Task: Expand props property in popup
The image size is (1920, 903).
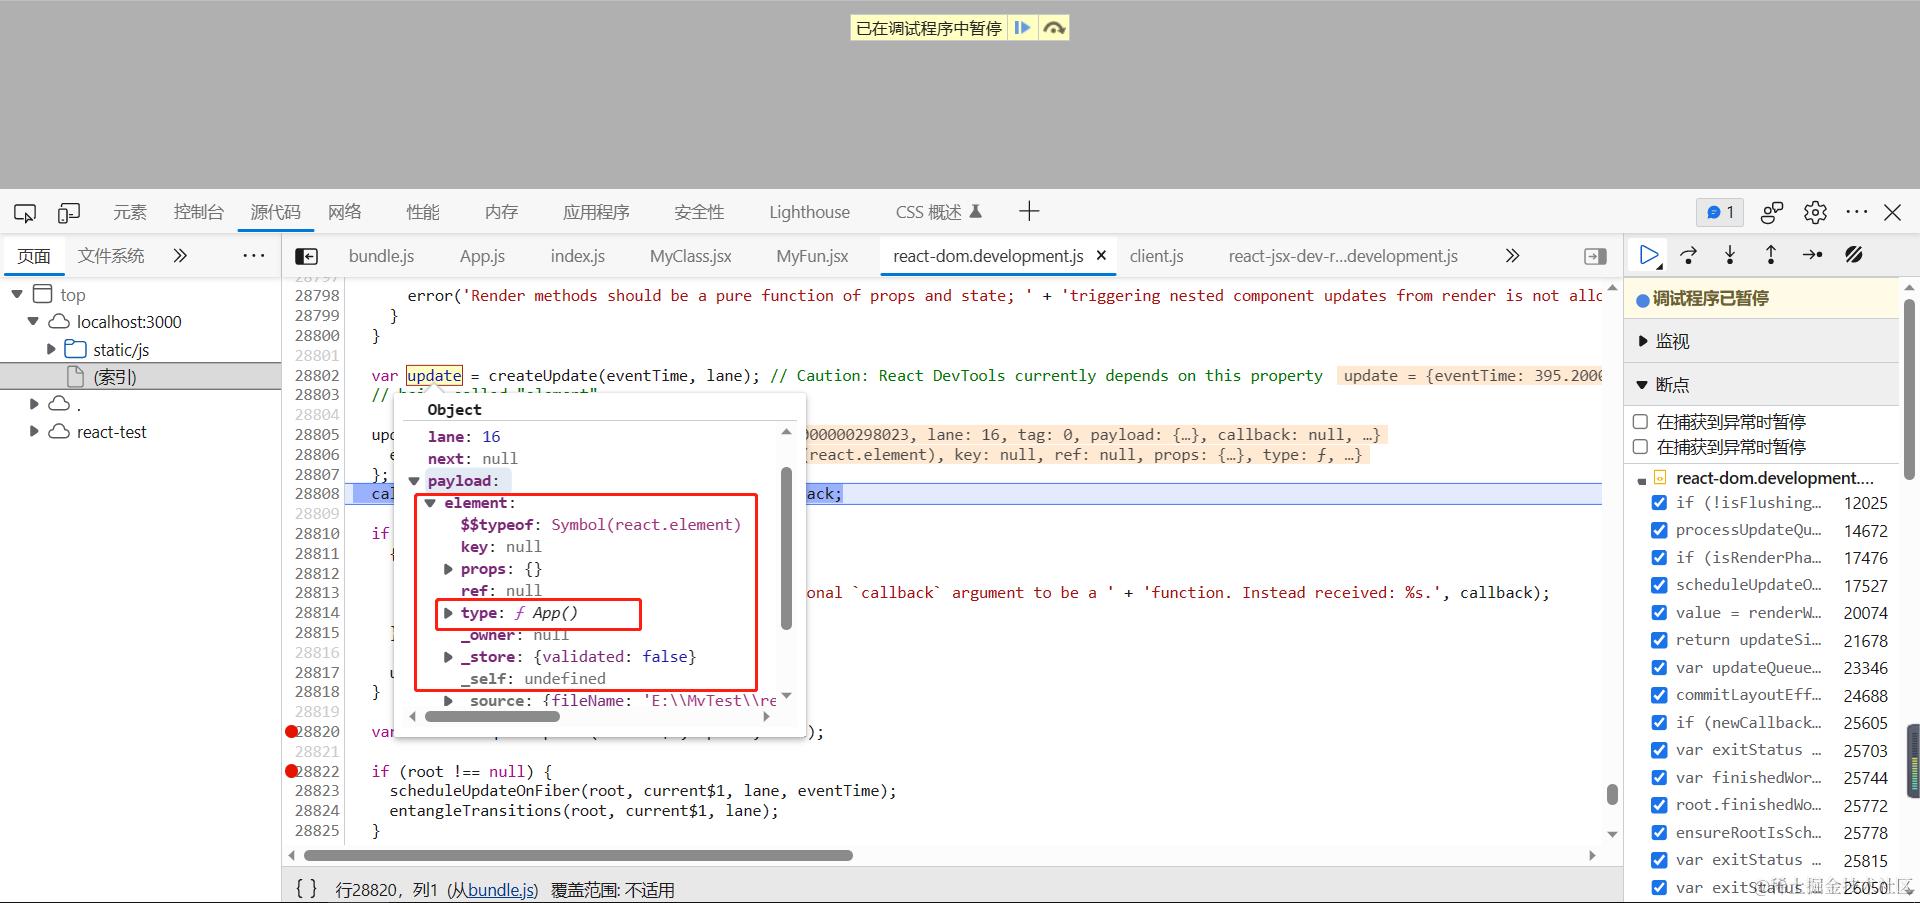Action: pyautogui.click(x=448, y=569)
